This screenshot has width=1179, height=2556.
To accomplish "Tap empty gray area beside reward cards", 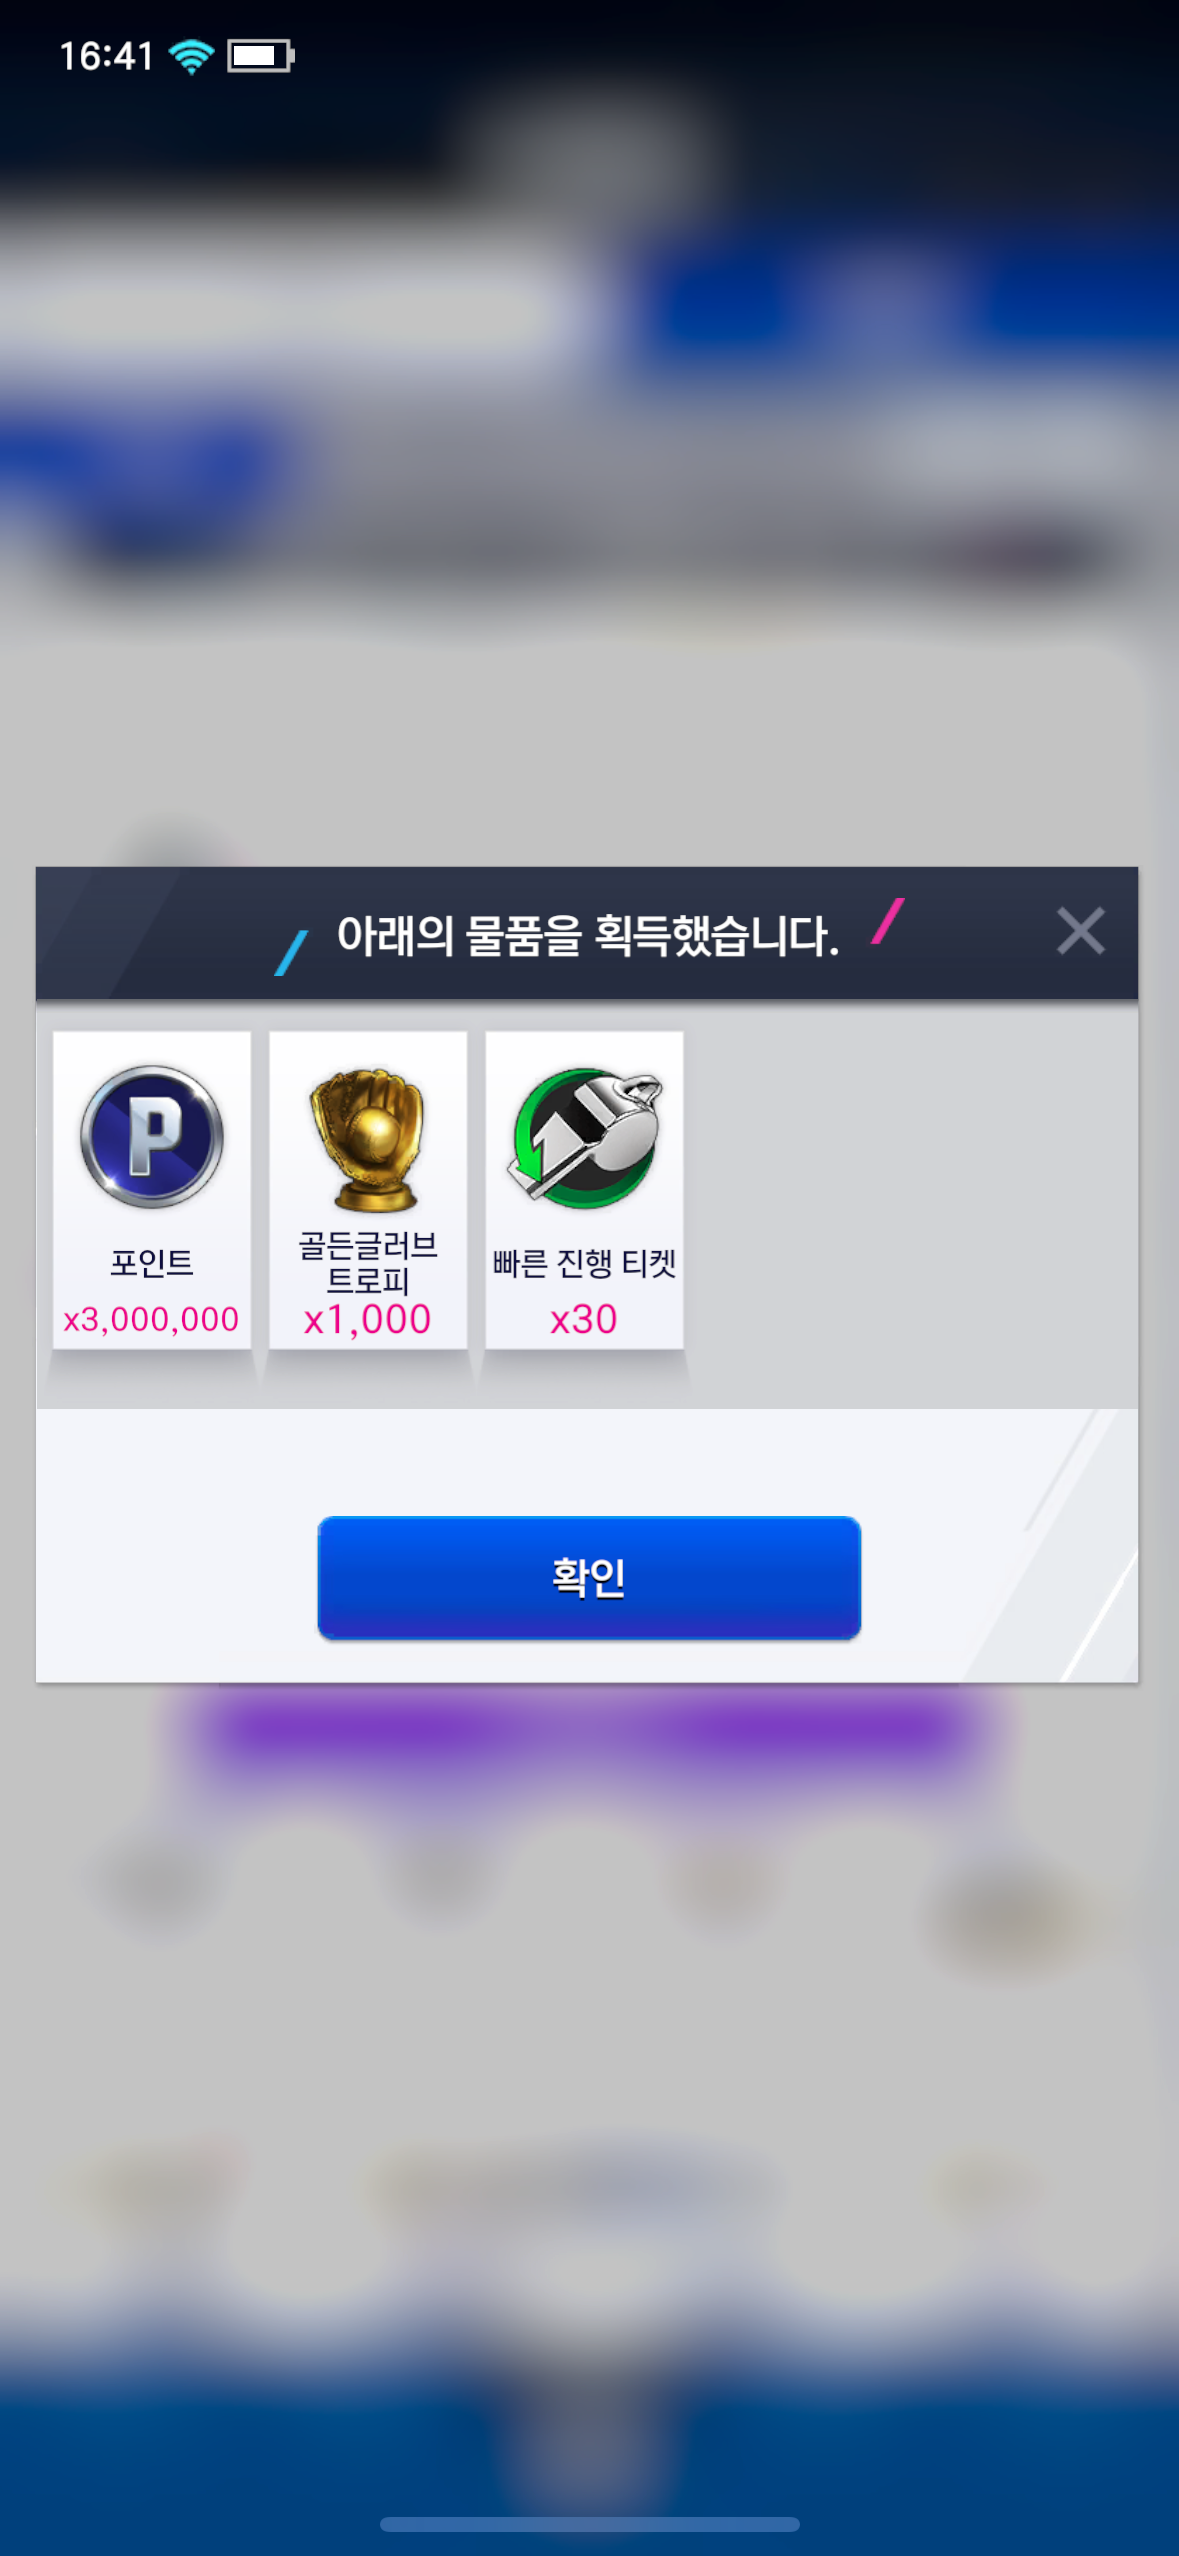I will (x=910, y=1200).
